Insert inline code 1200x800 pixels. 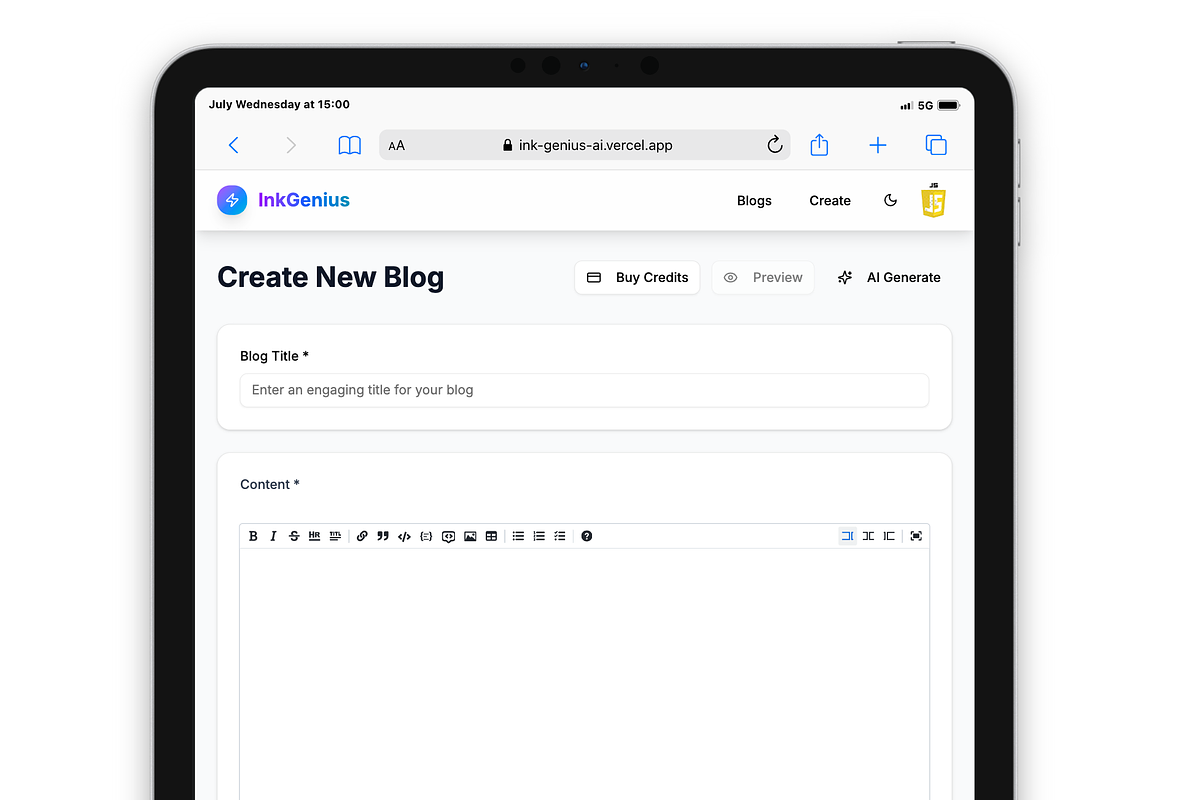coord(404,536)
